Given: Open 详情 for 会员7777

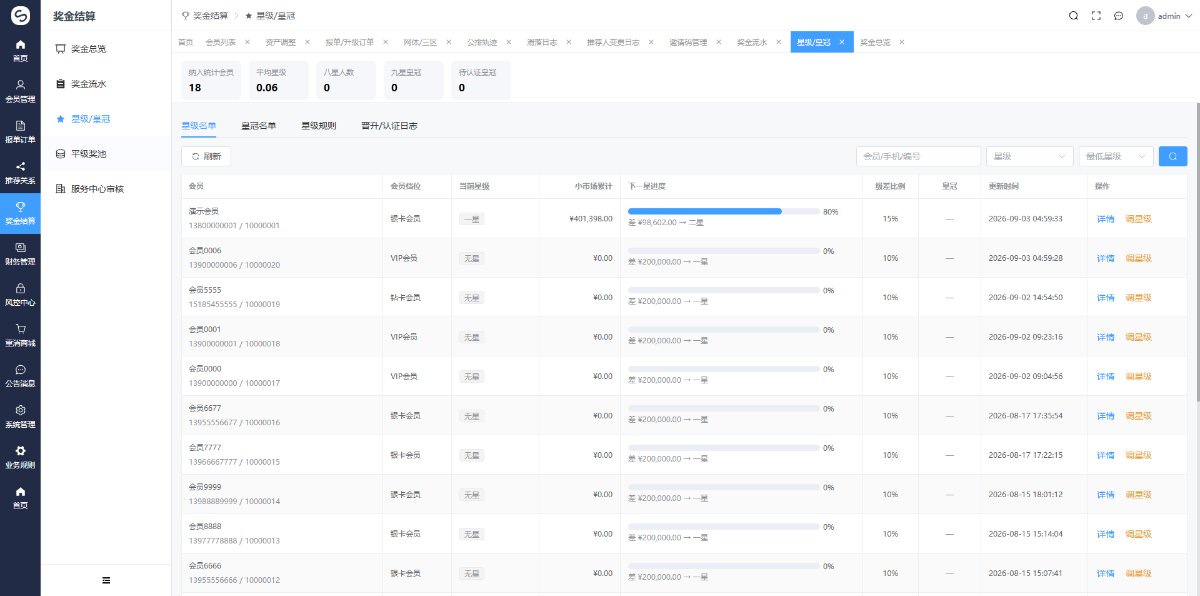Looking at the screenshot, I should 1105,455.
